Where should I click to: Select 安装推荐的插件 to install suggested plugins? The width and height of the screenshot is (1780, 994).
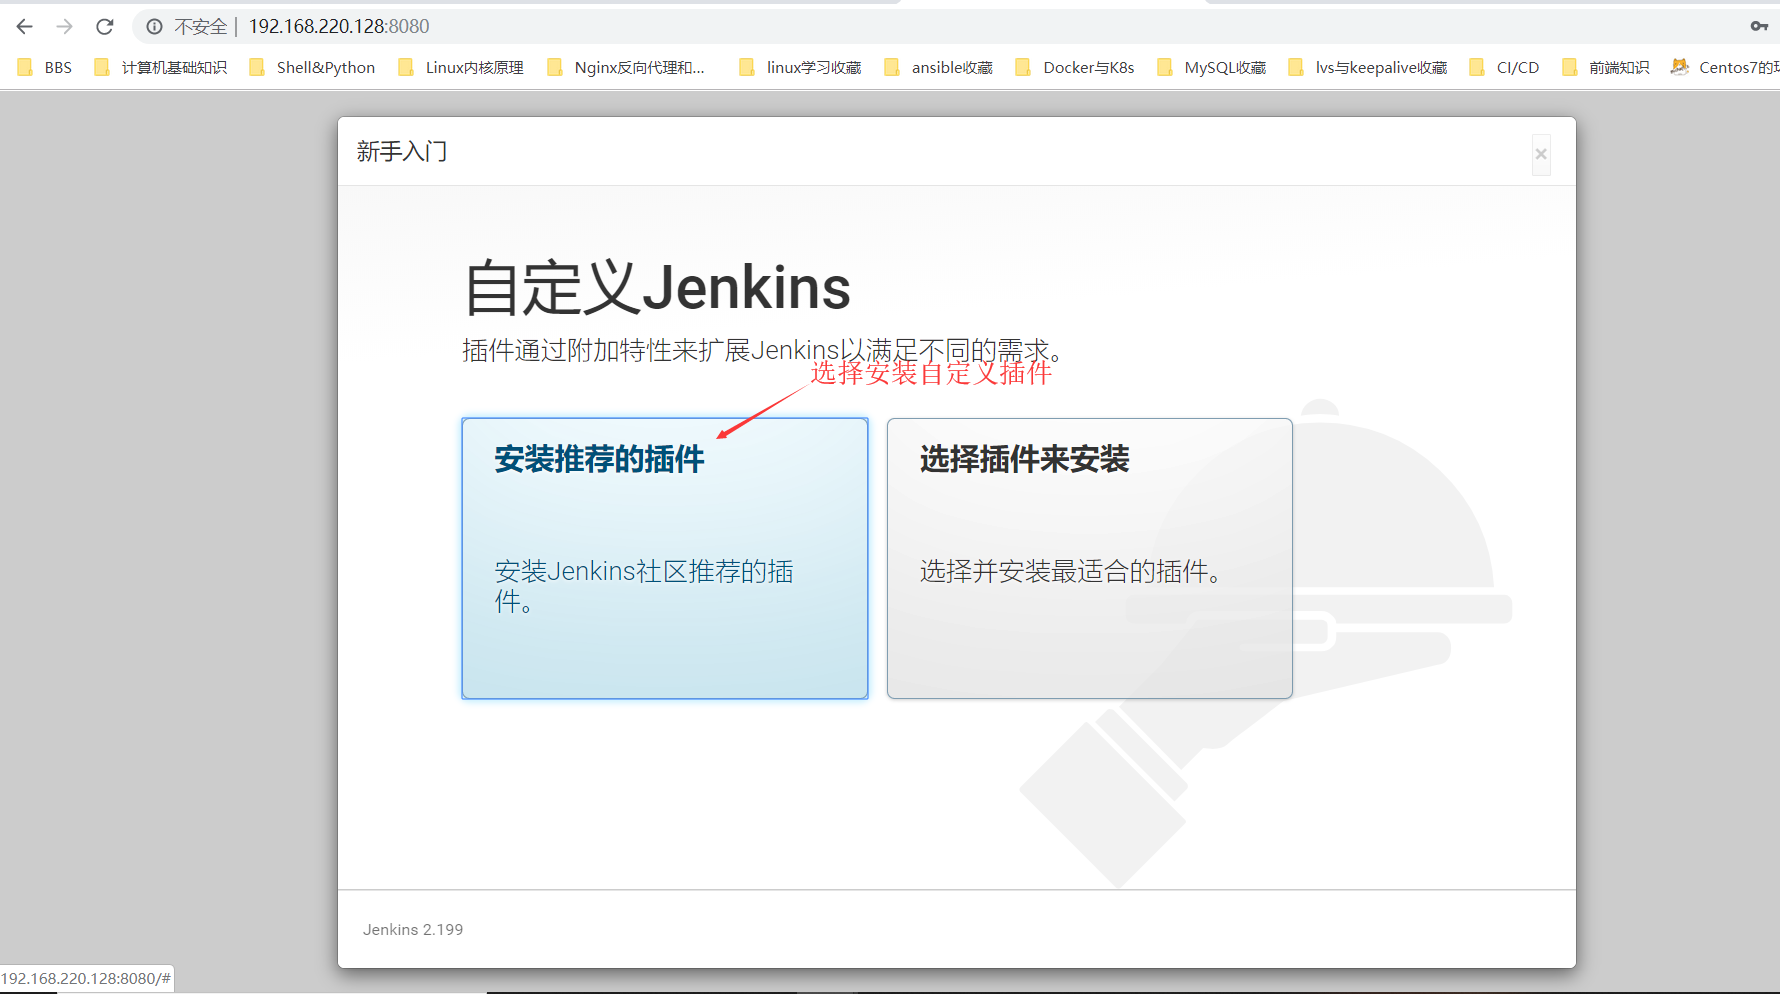tap(664, 558)
